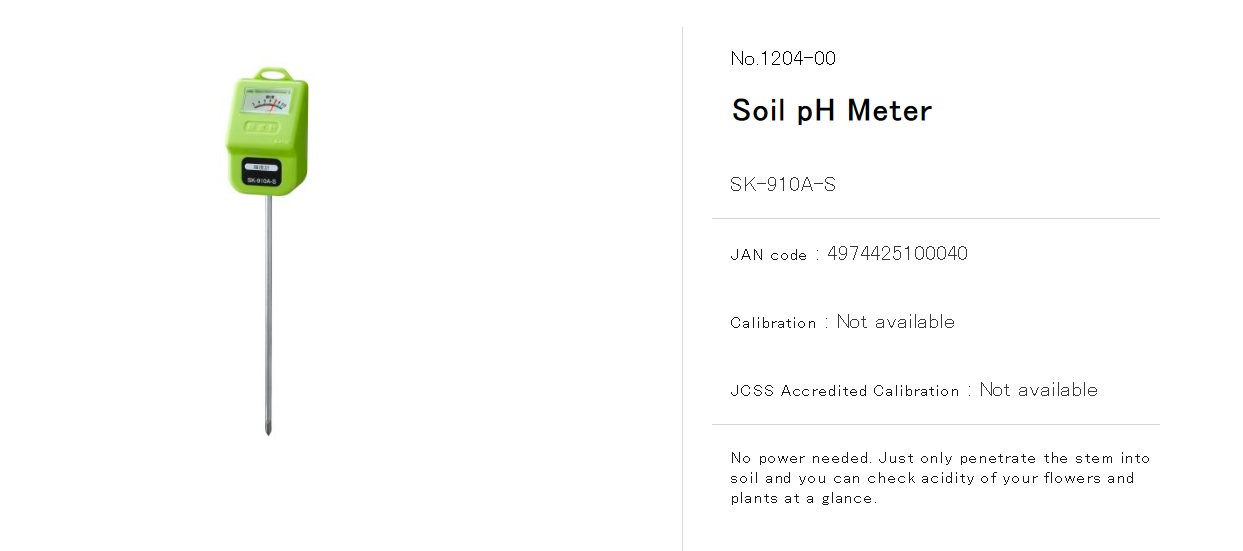Click the hanging loop atop the meter

pyautogui.click(x=268, y=74)
